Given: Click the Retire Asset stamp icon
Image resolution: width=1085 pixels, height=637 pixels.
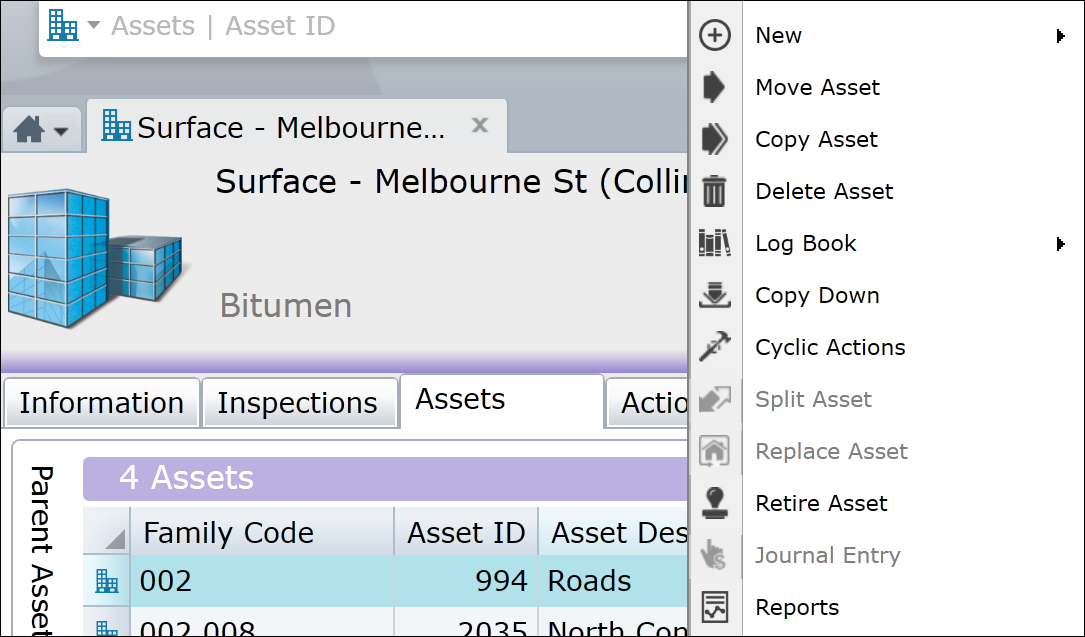Looking at the screenshot, I should click(x=715, y=503).
